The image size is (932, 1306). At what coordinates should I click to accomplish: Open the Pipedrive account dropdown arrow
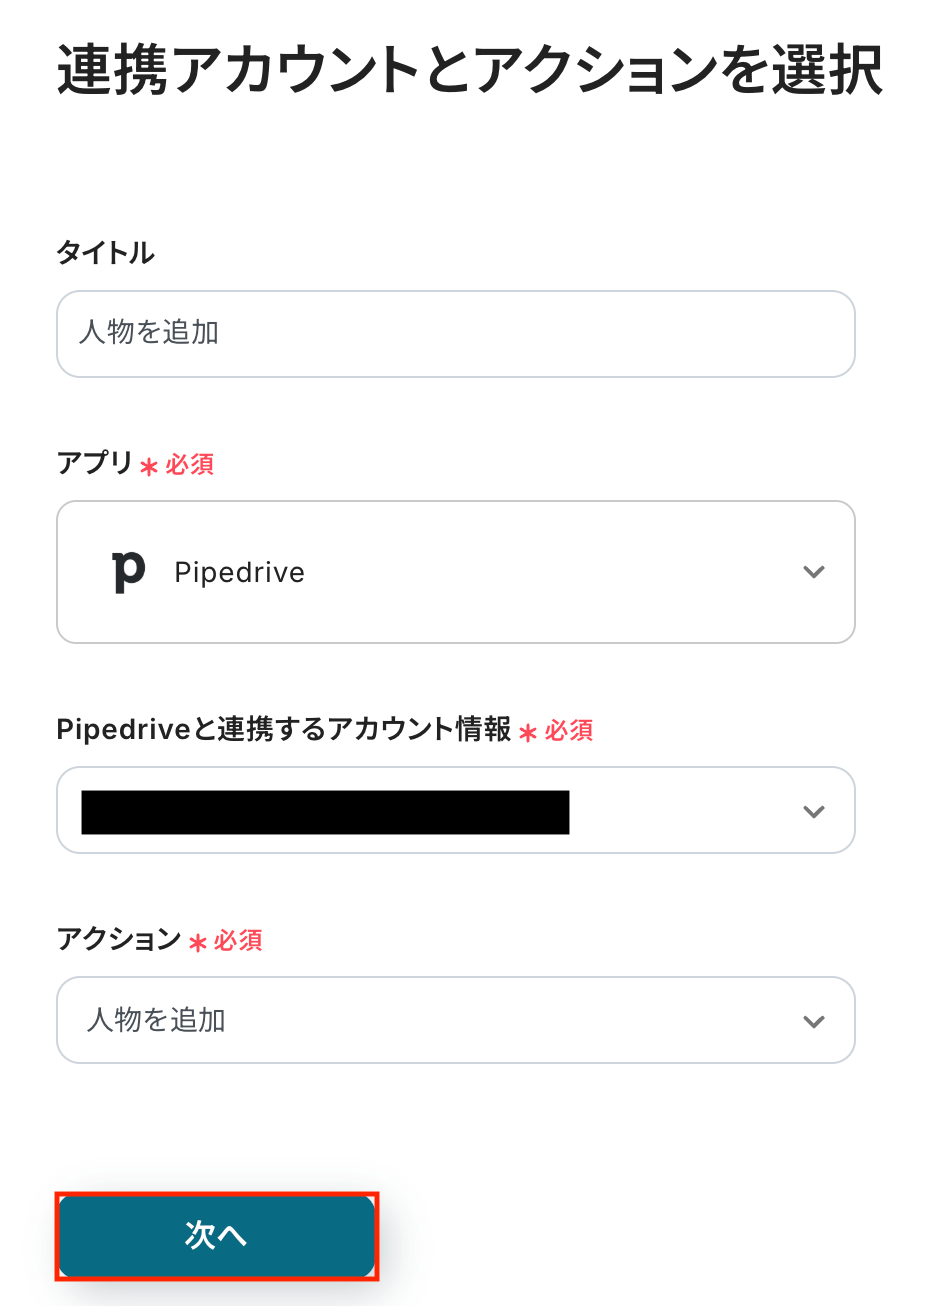pos(814,811)
